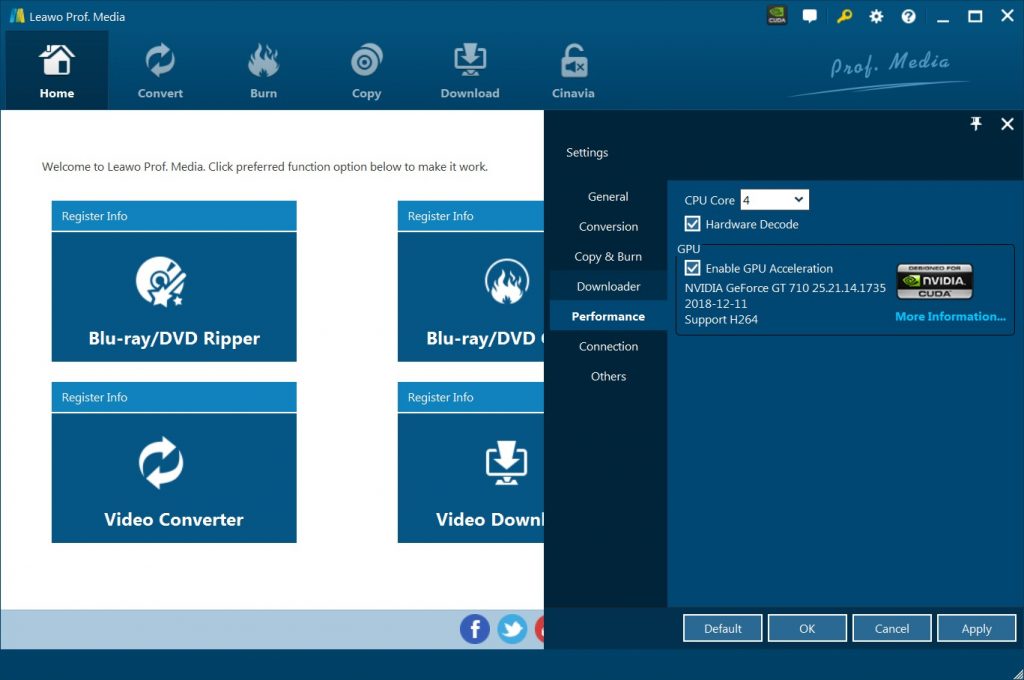Share via the Twitter icon

(x=512, y=629)
